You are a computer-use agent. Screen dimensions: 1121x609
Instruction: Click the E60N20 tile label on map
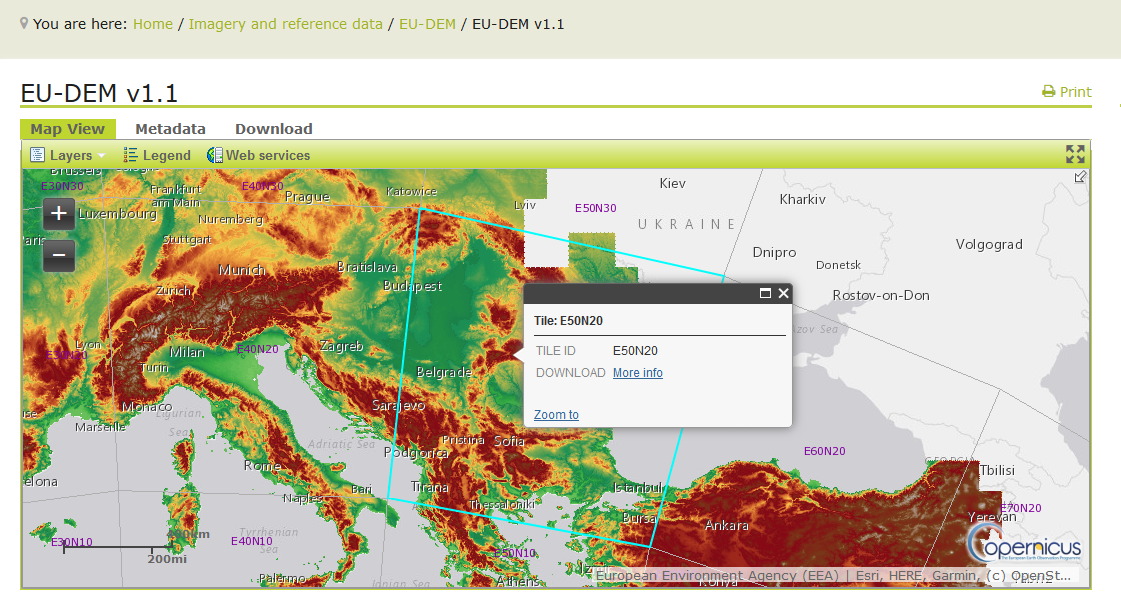(x=825, y=451)
